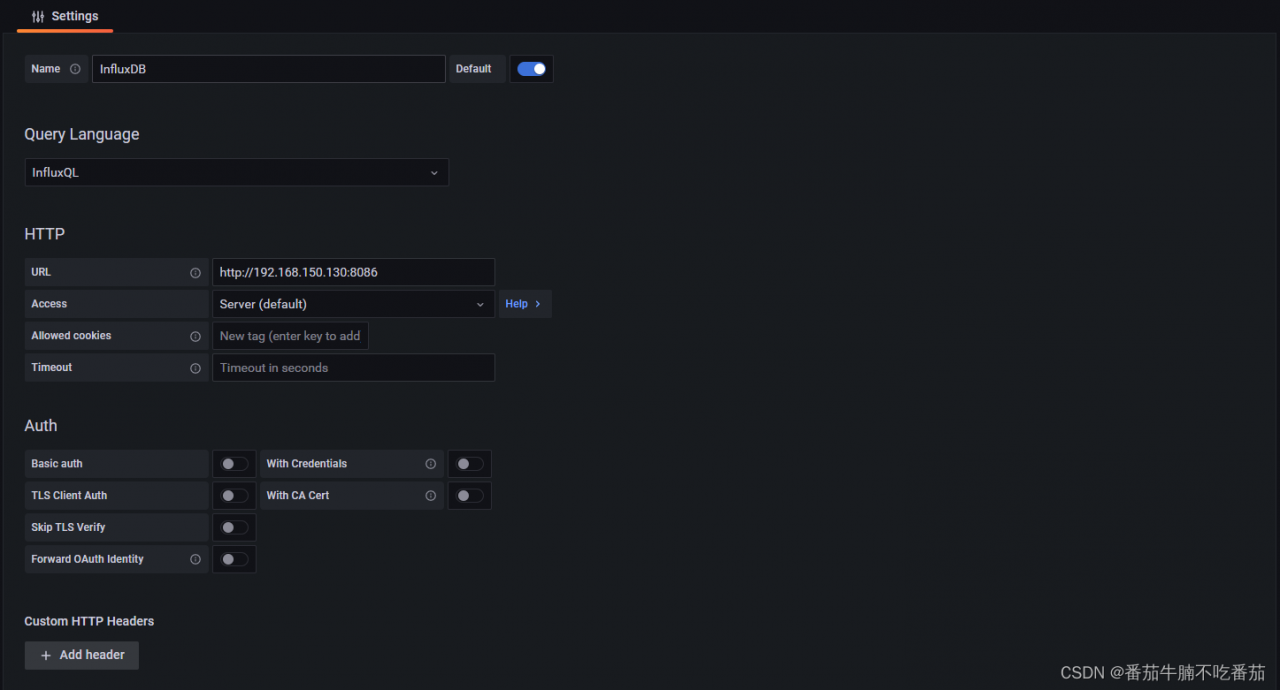Open the Settings tab
Image resolution: width=1280 pixels, height=690 pixels.
pyautogui.click(x=65, y=16)
